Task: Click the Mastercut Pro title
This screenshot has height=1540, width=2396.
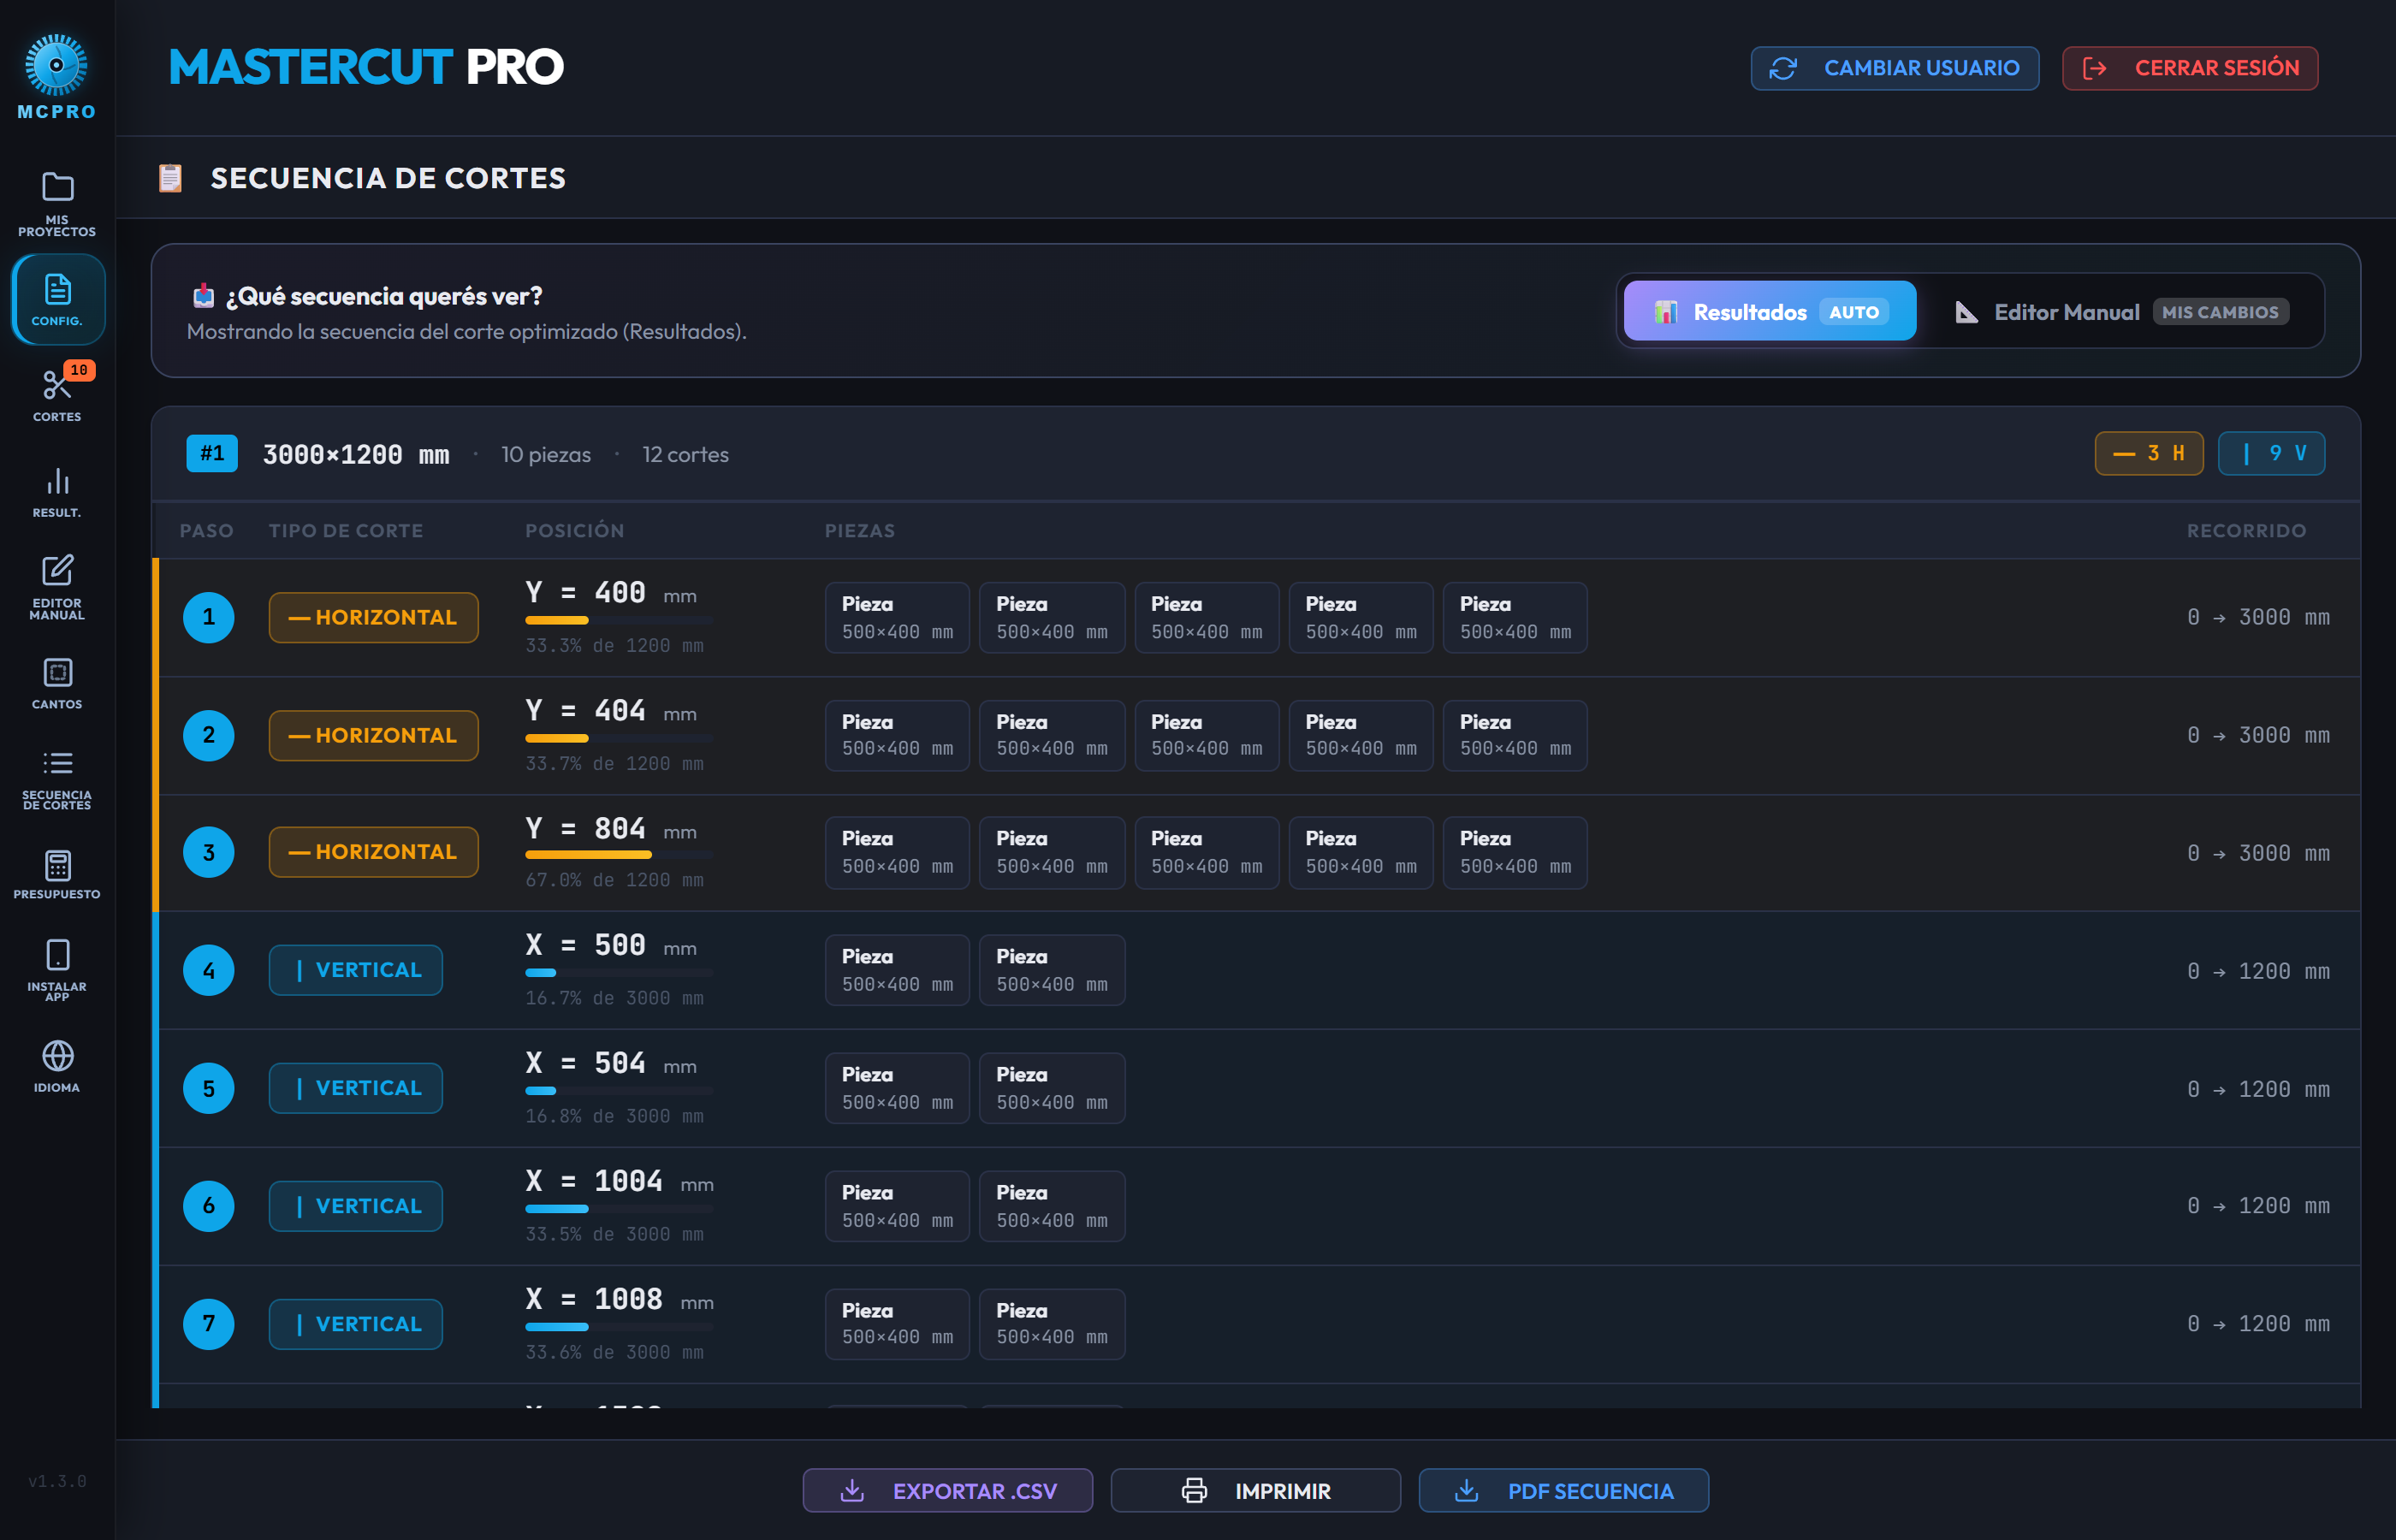Action: (367, 67)
